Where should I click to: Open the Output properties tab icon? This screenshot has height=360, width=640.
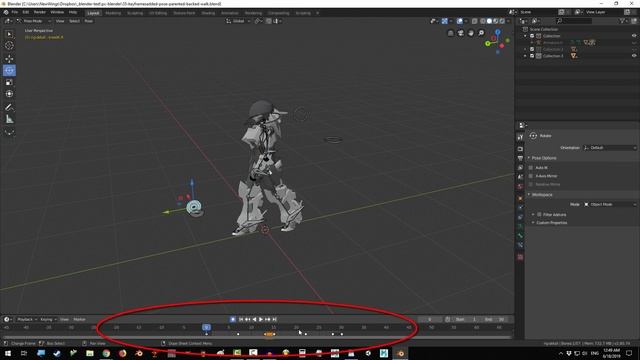coord(520,158)
